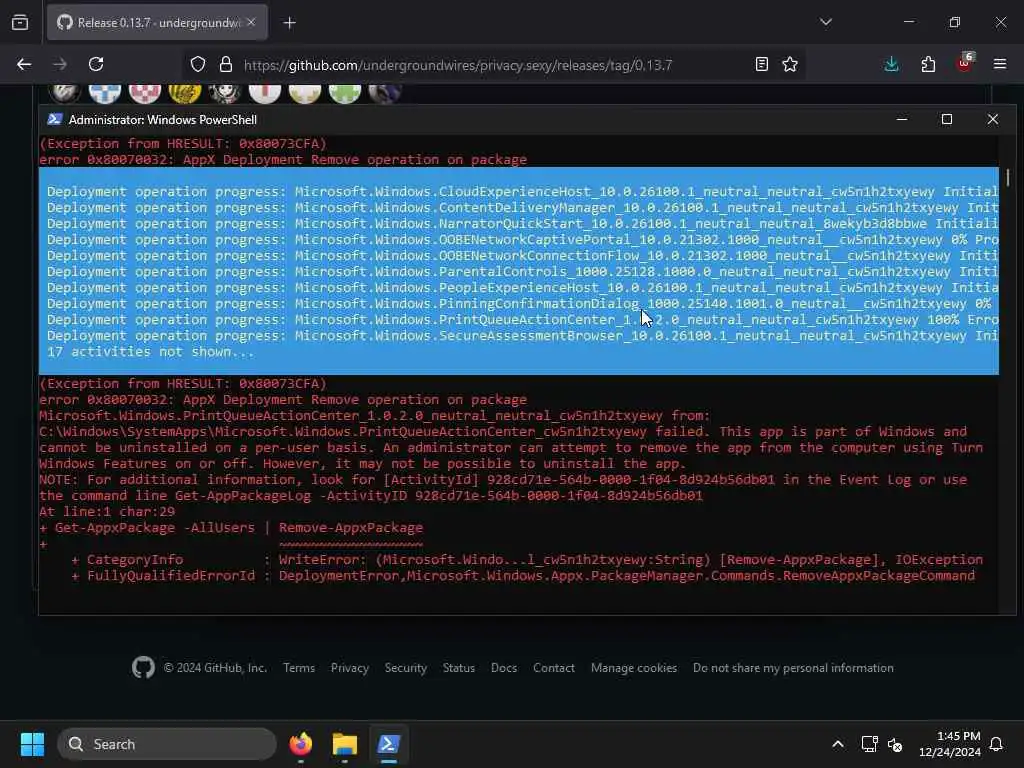Click the network display tray icon

point(869,744)
